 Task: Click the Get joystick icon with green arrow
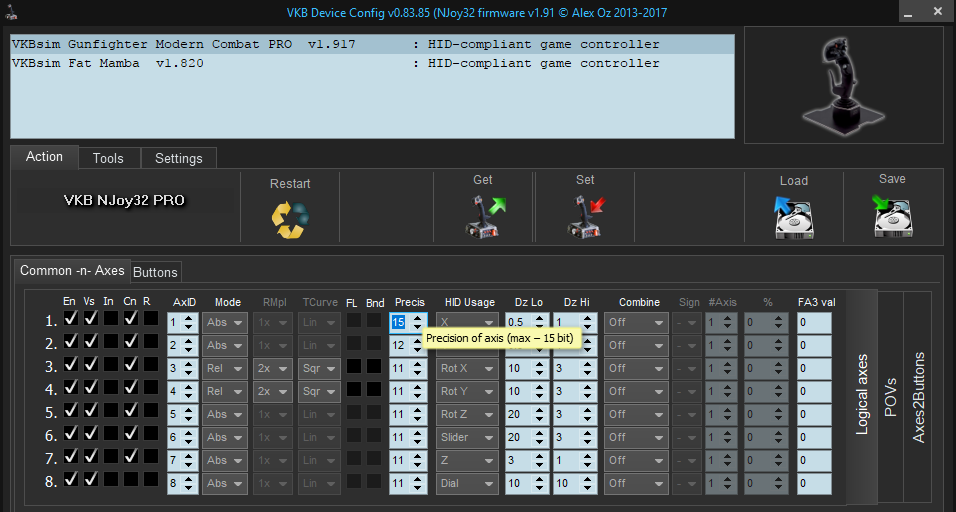click(x=485, y=217)
